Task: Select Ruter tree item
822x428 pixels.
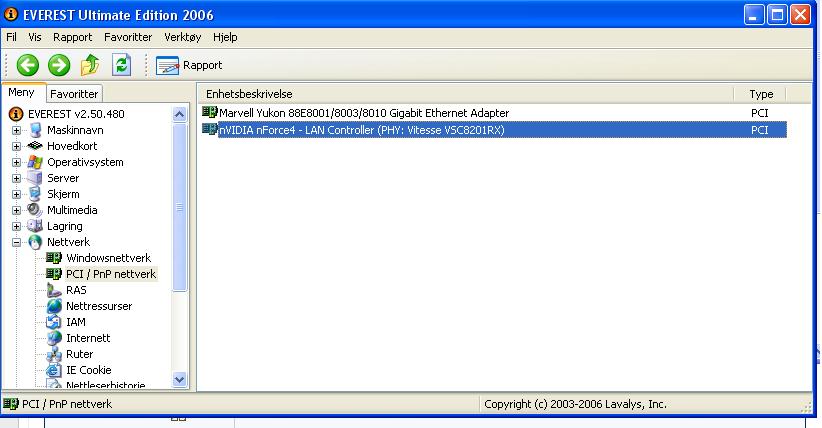Action: [80, 354]
